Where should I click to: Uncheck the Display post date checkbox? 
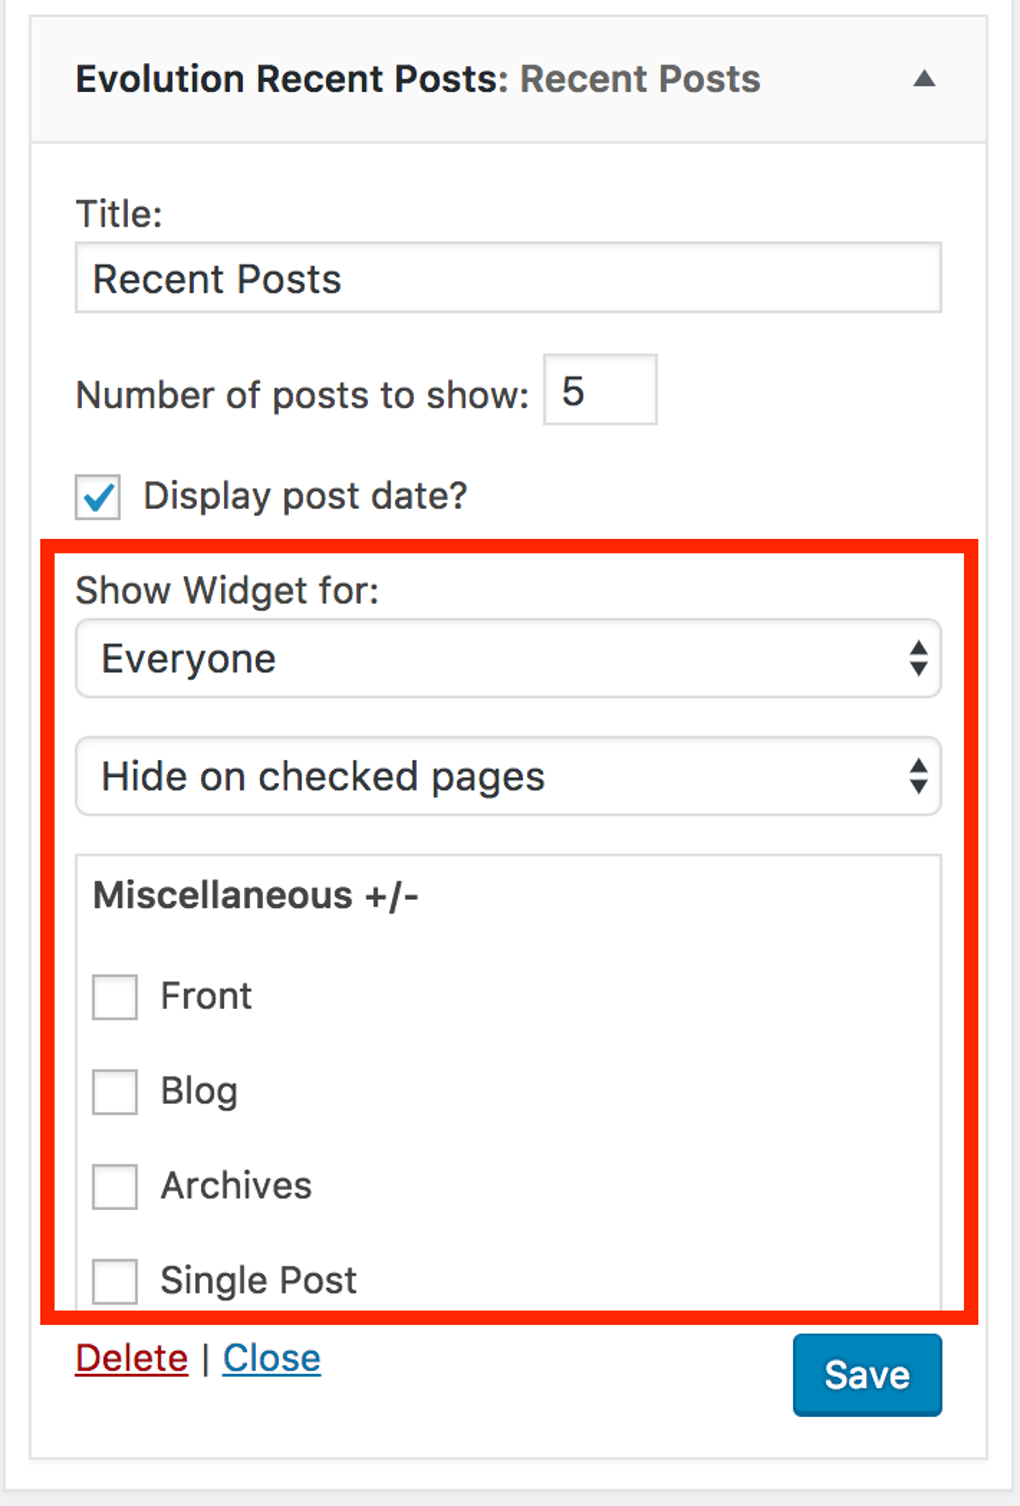(x=96, y=496)
